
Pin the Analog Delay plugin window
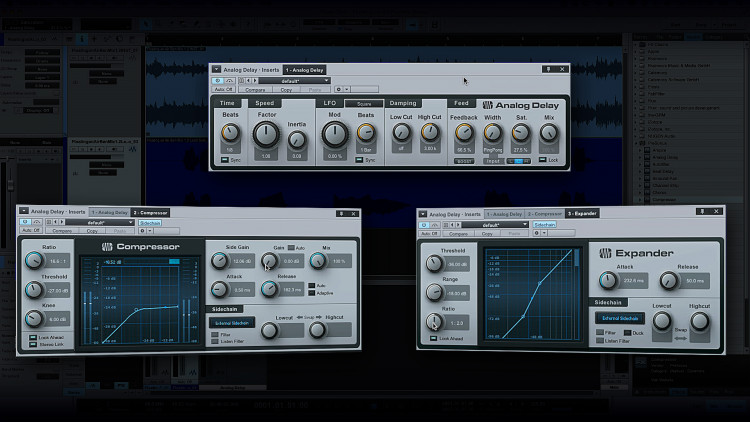coord(548,69)
